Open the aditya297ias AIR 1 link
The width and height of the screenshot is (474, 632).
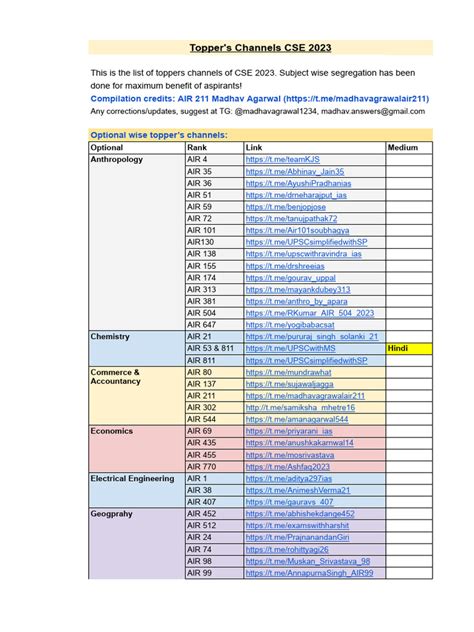coord(289,479)
